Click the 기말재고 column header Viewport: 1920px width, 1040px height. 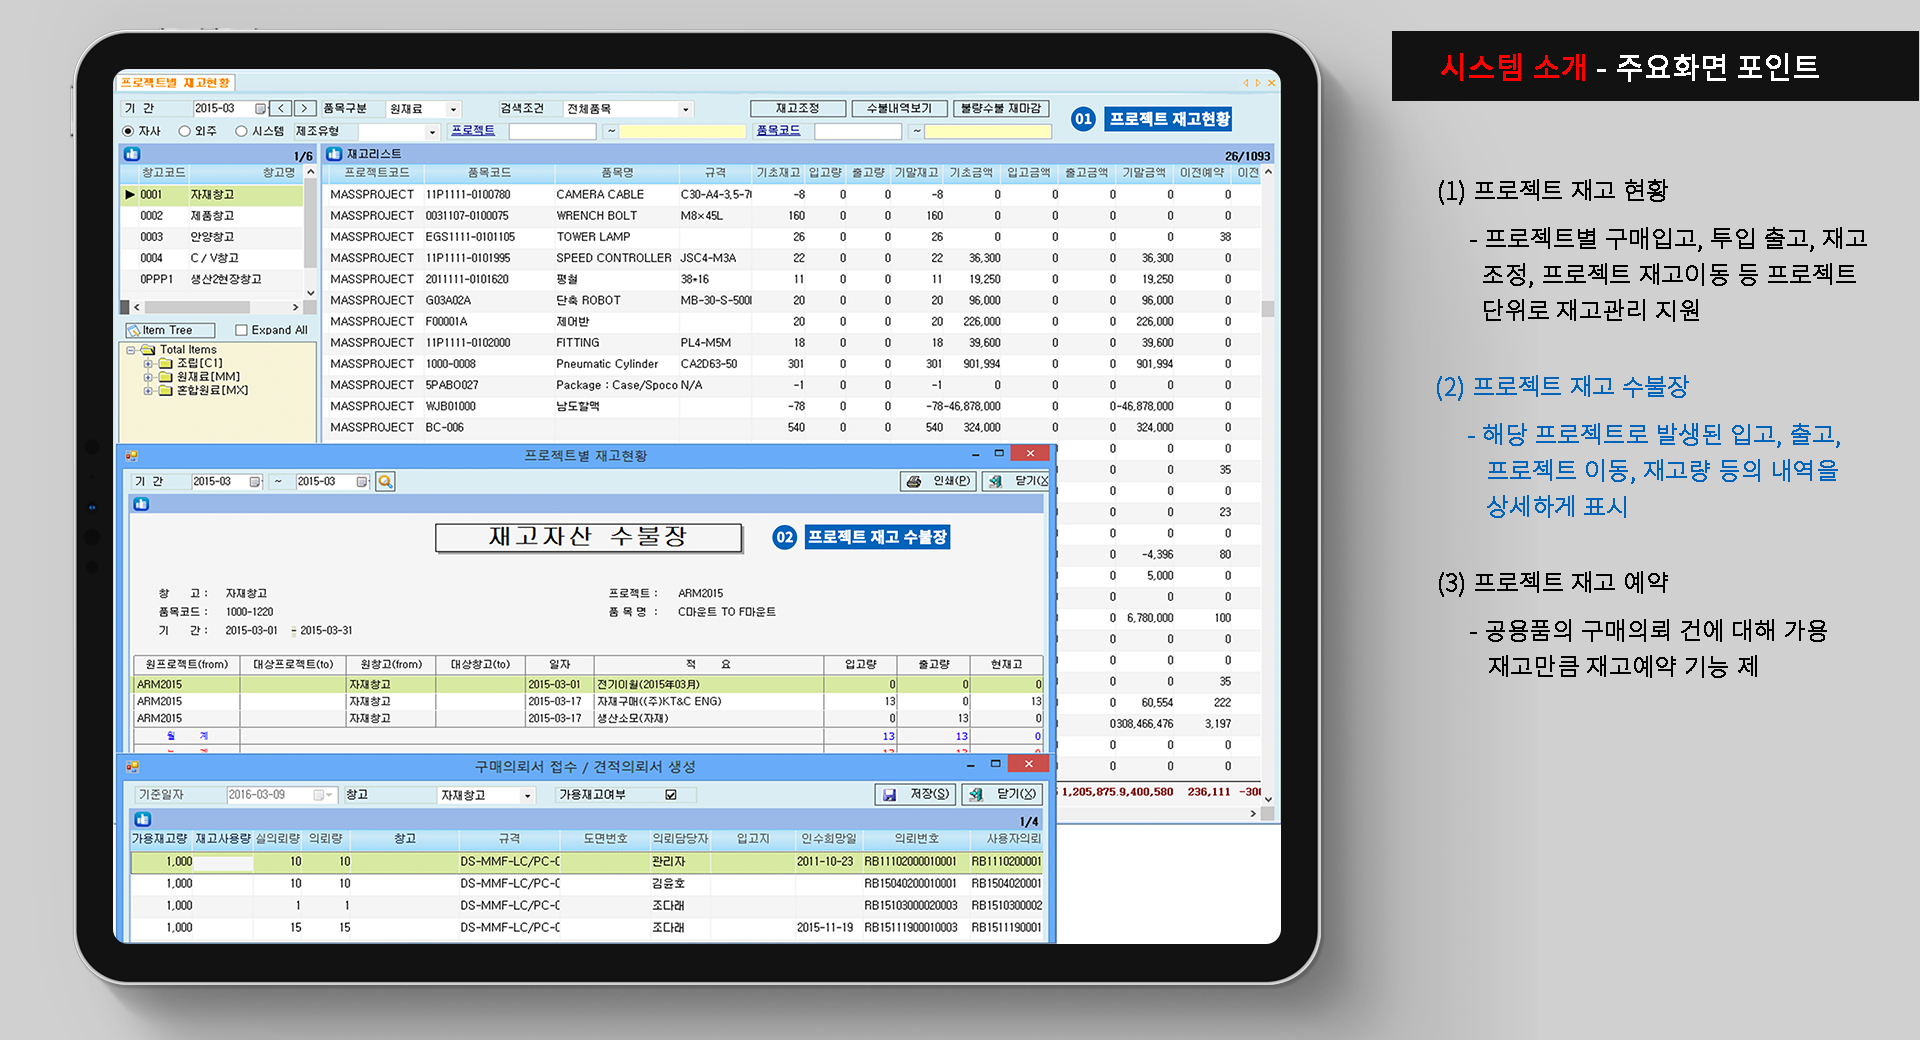(916, 173)
